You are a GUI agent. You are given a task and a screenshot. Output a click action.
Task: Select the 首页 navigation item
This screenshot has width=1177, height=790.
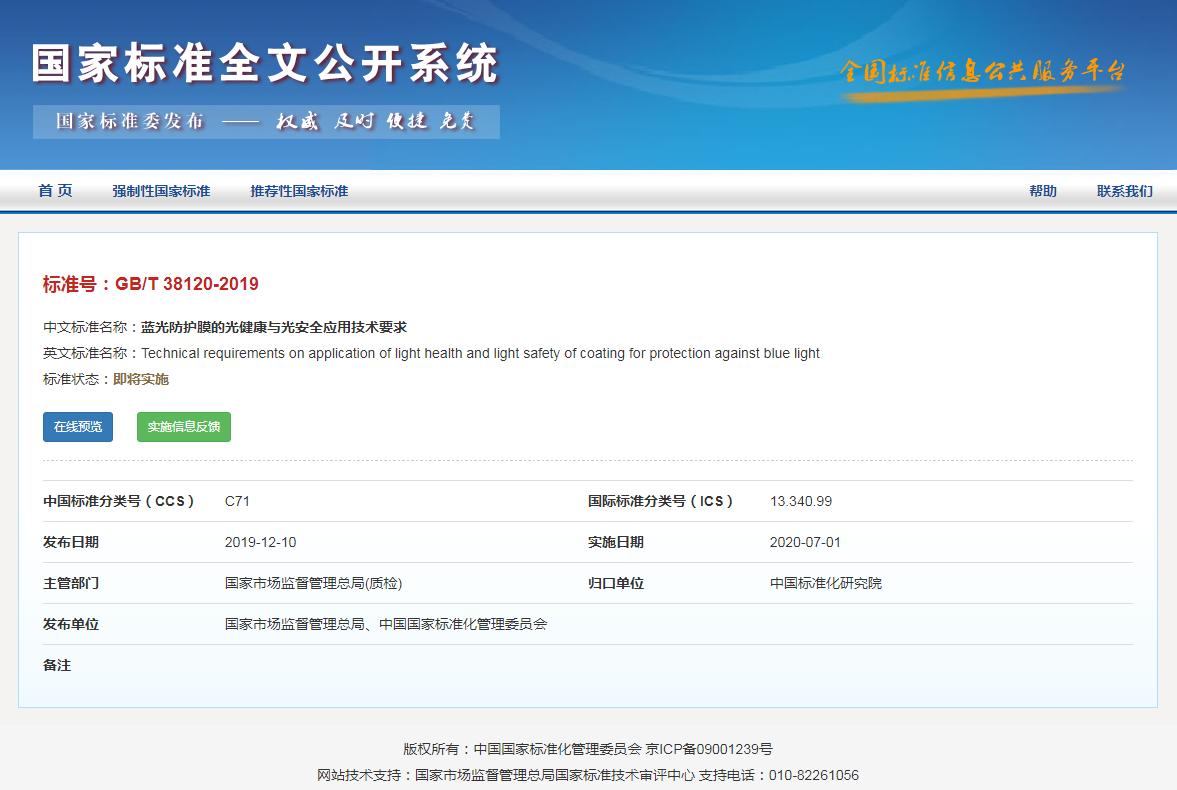[56, 191]
